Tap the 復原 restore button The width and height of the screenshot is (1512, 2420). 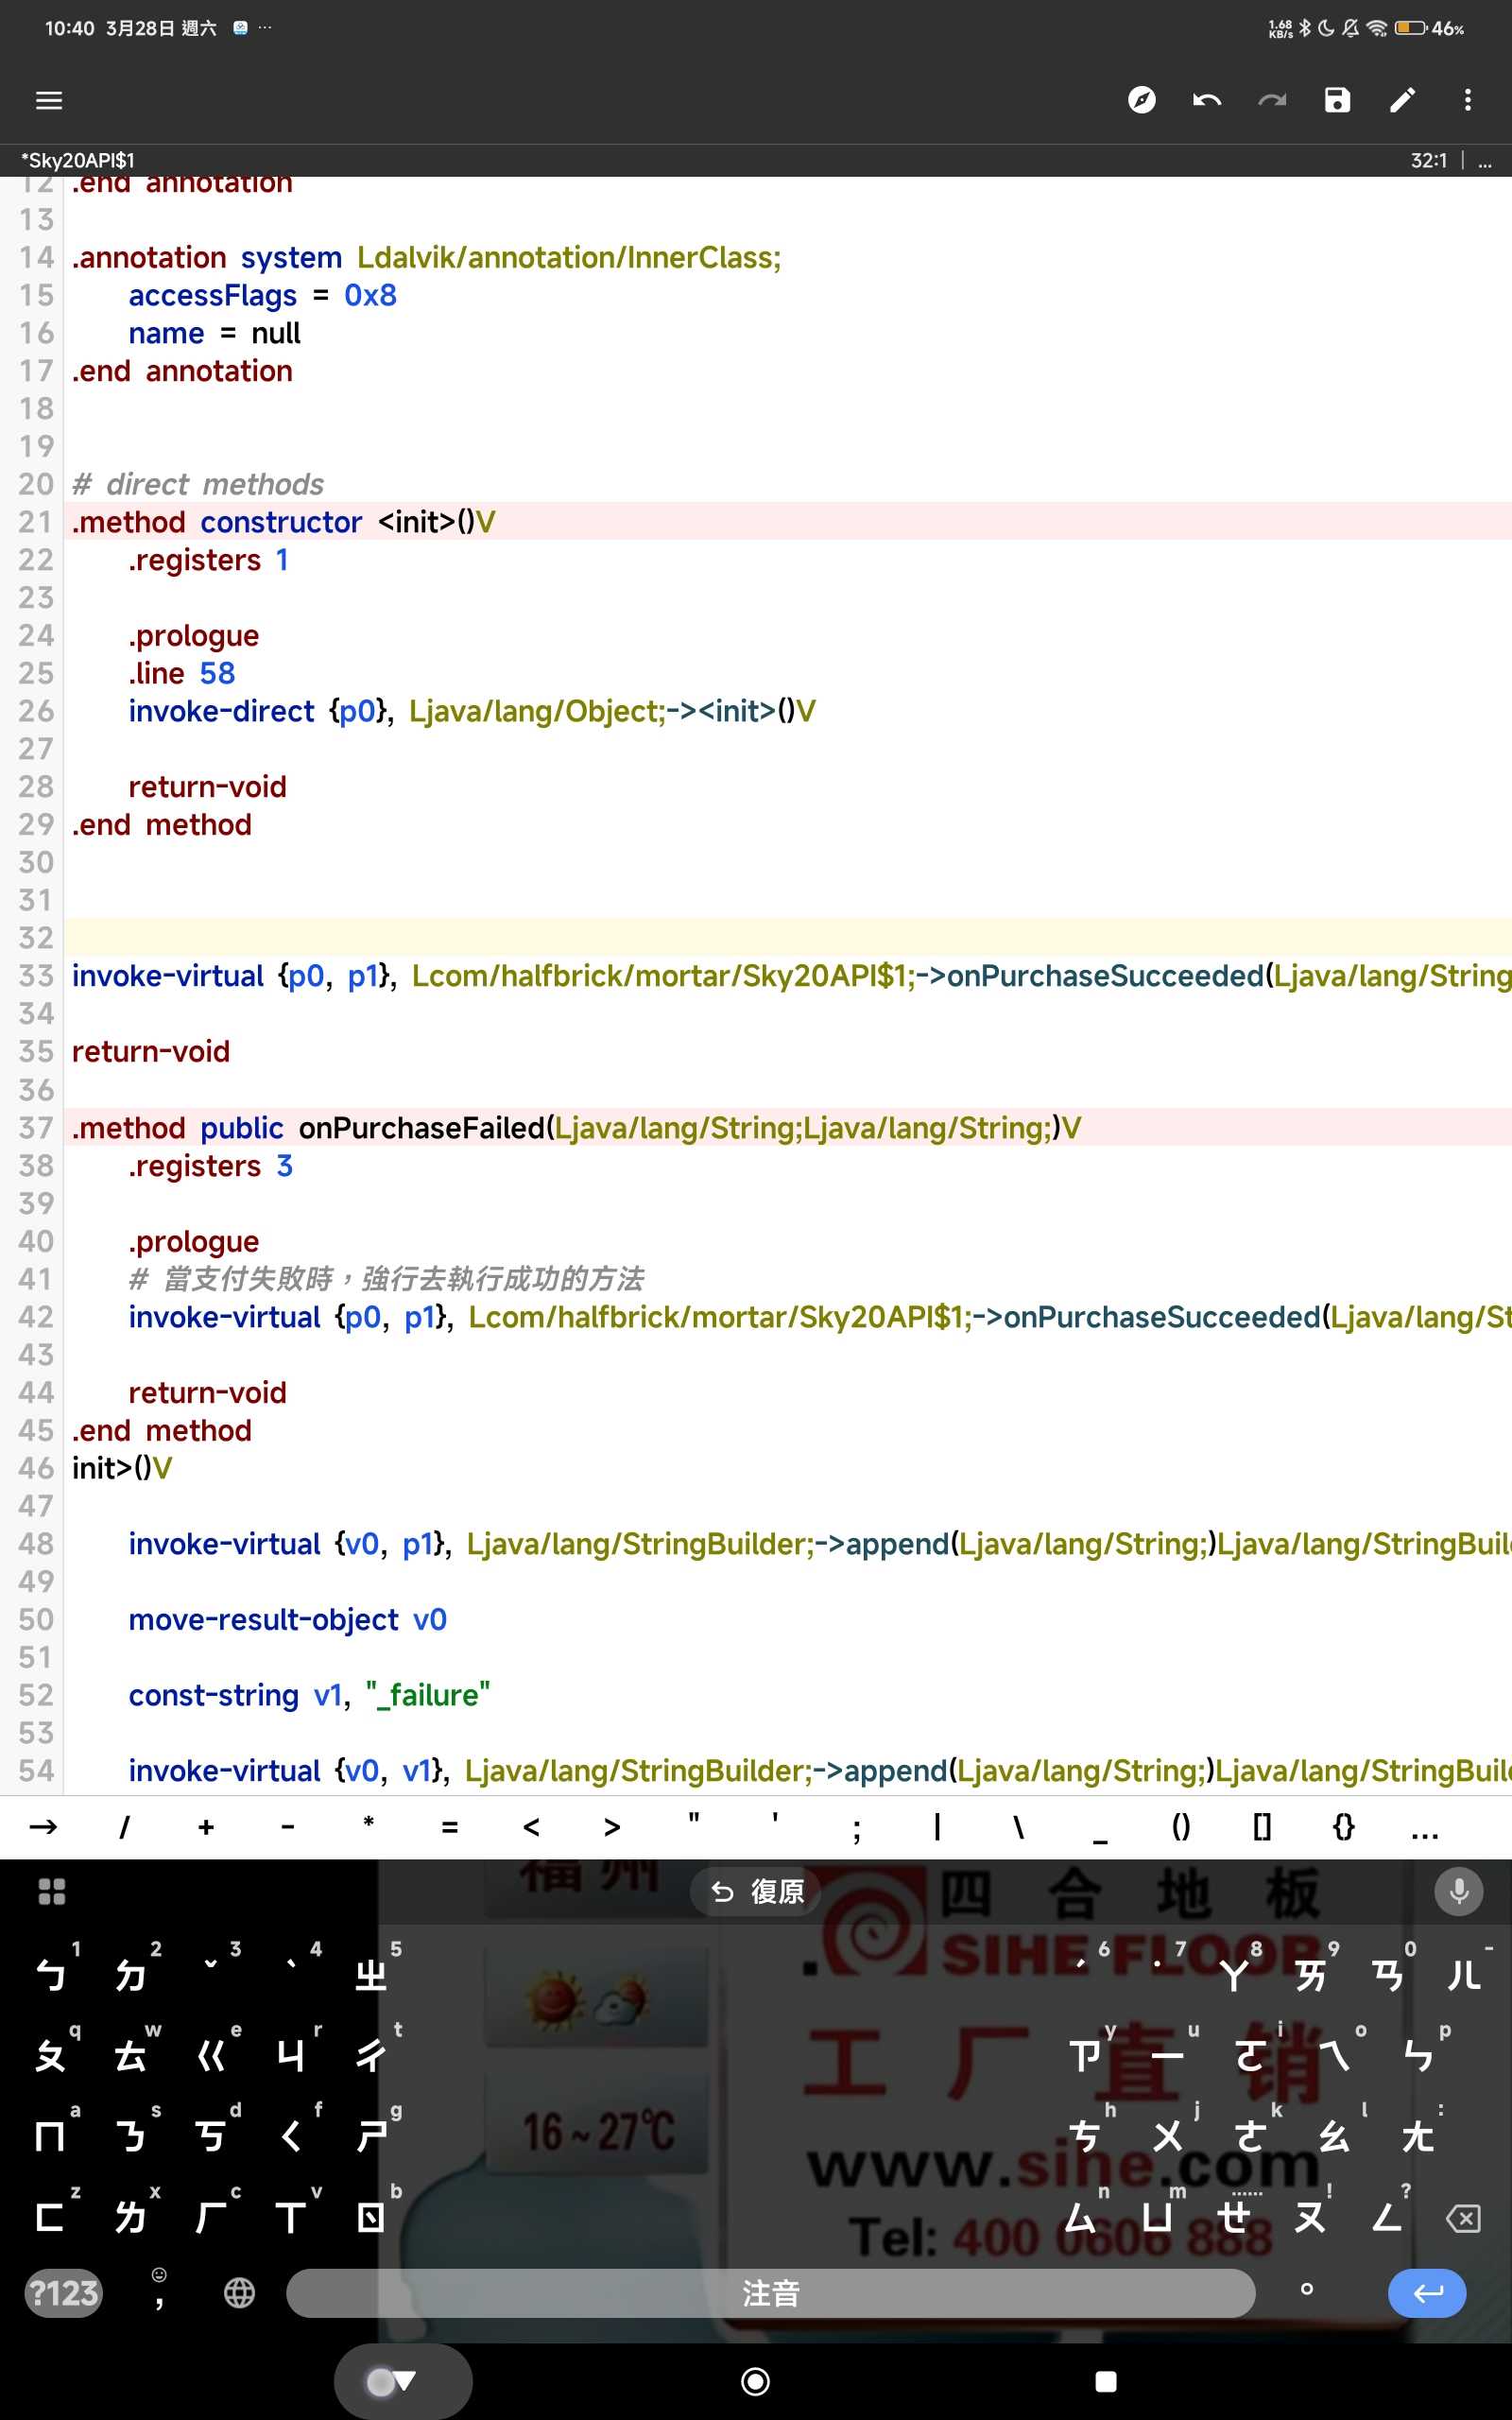pyautogui.click(x=757, y=1891)
